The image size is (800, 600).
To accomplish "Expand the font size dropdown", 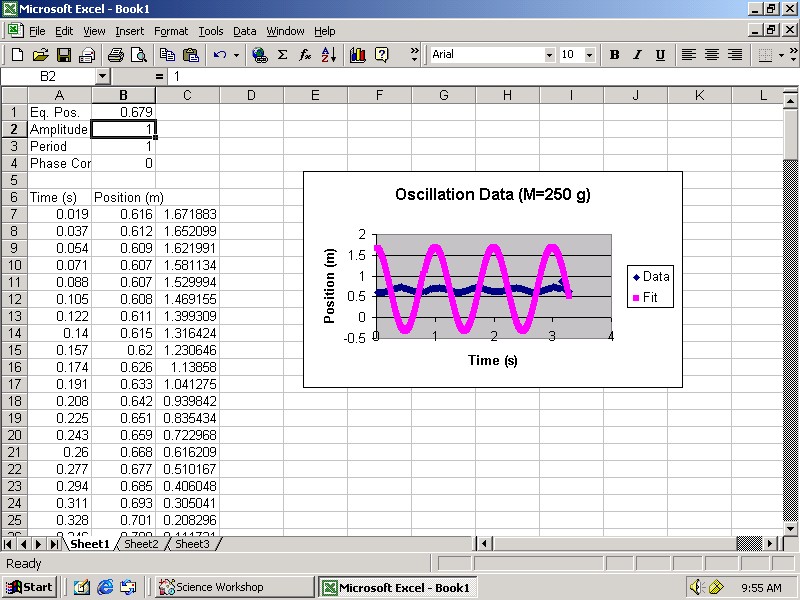I will [589, 55].
